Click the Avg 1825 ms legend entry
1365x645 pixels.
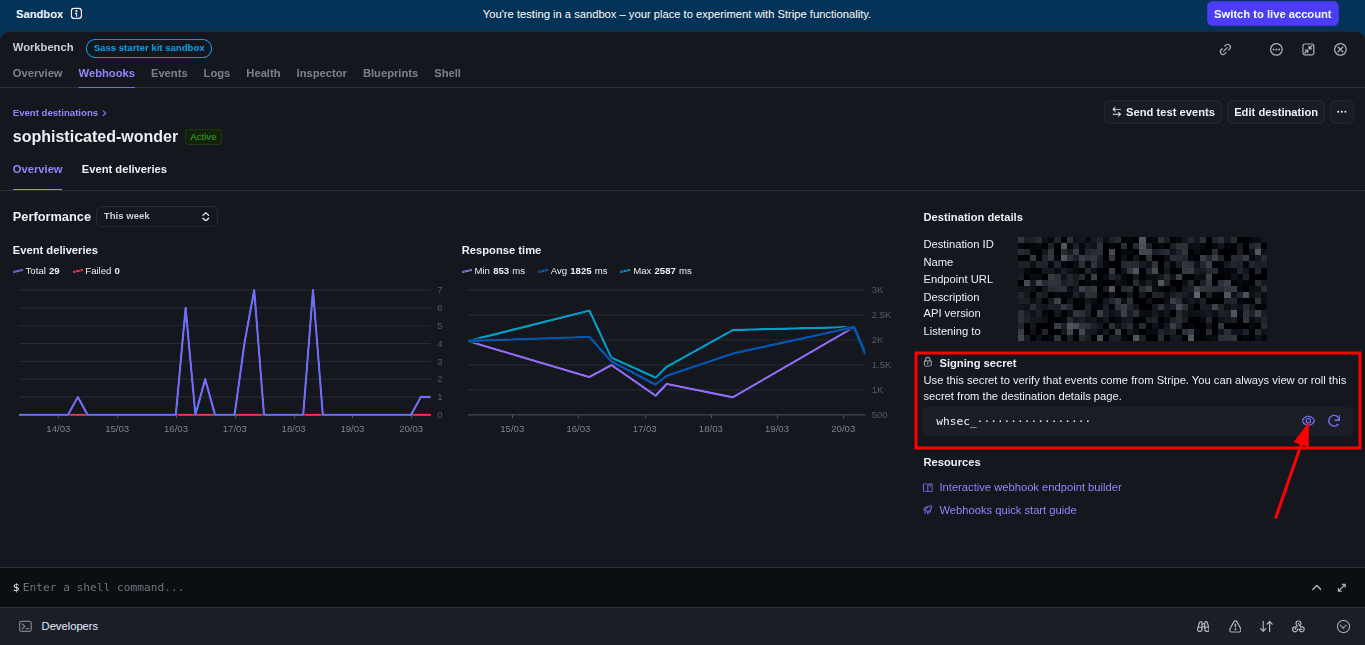pyautogui.click(x=573, y=271)
